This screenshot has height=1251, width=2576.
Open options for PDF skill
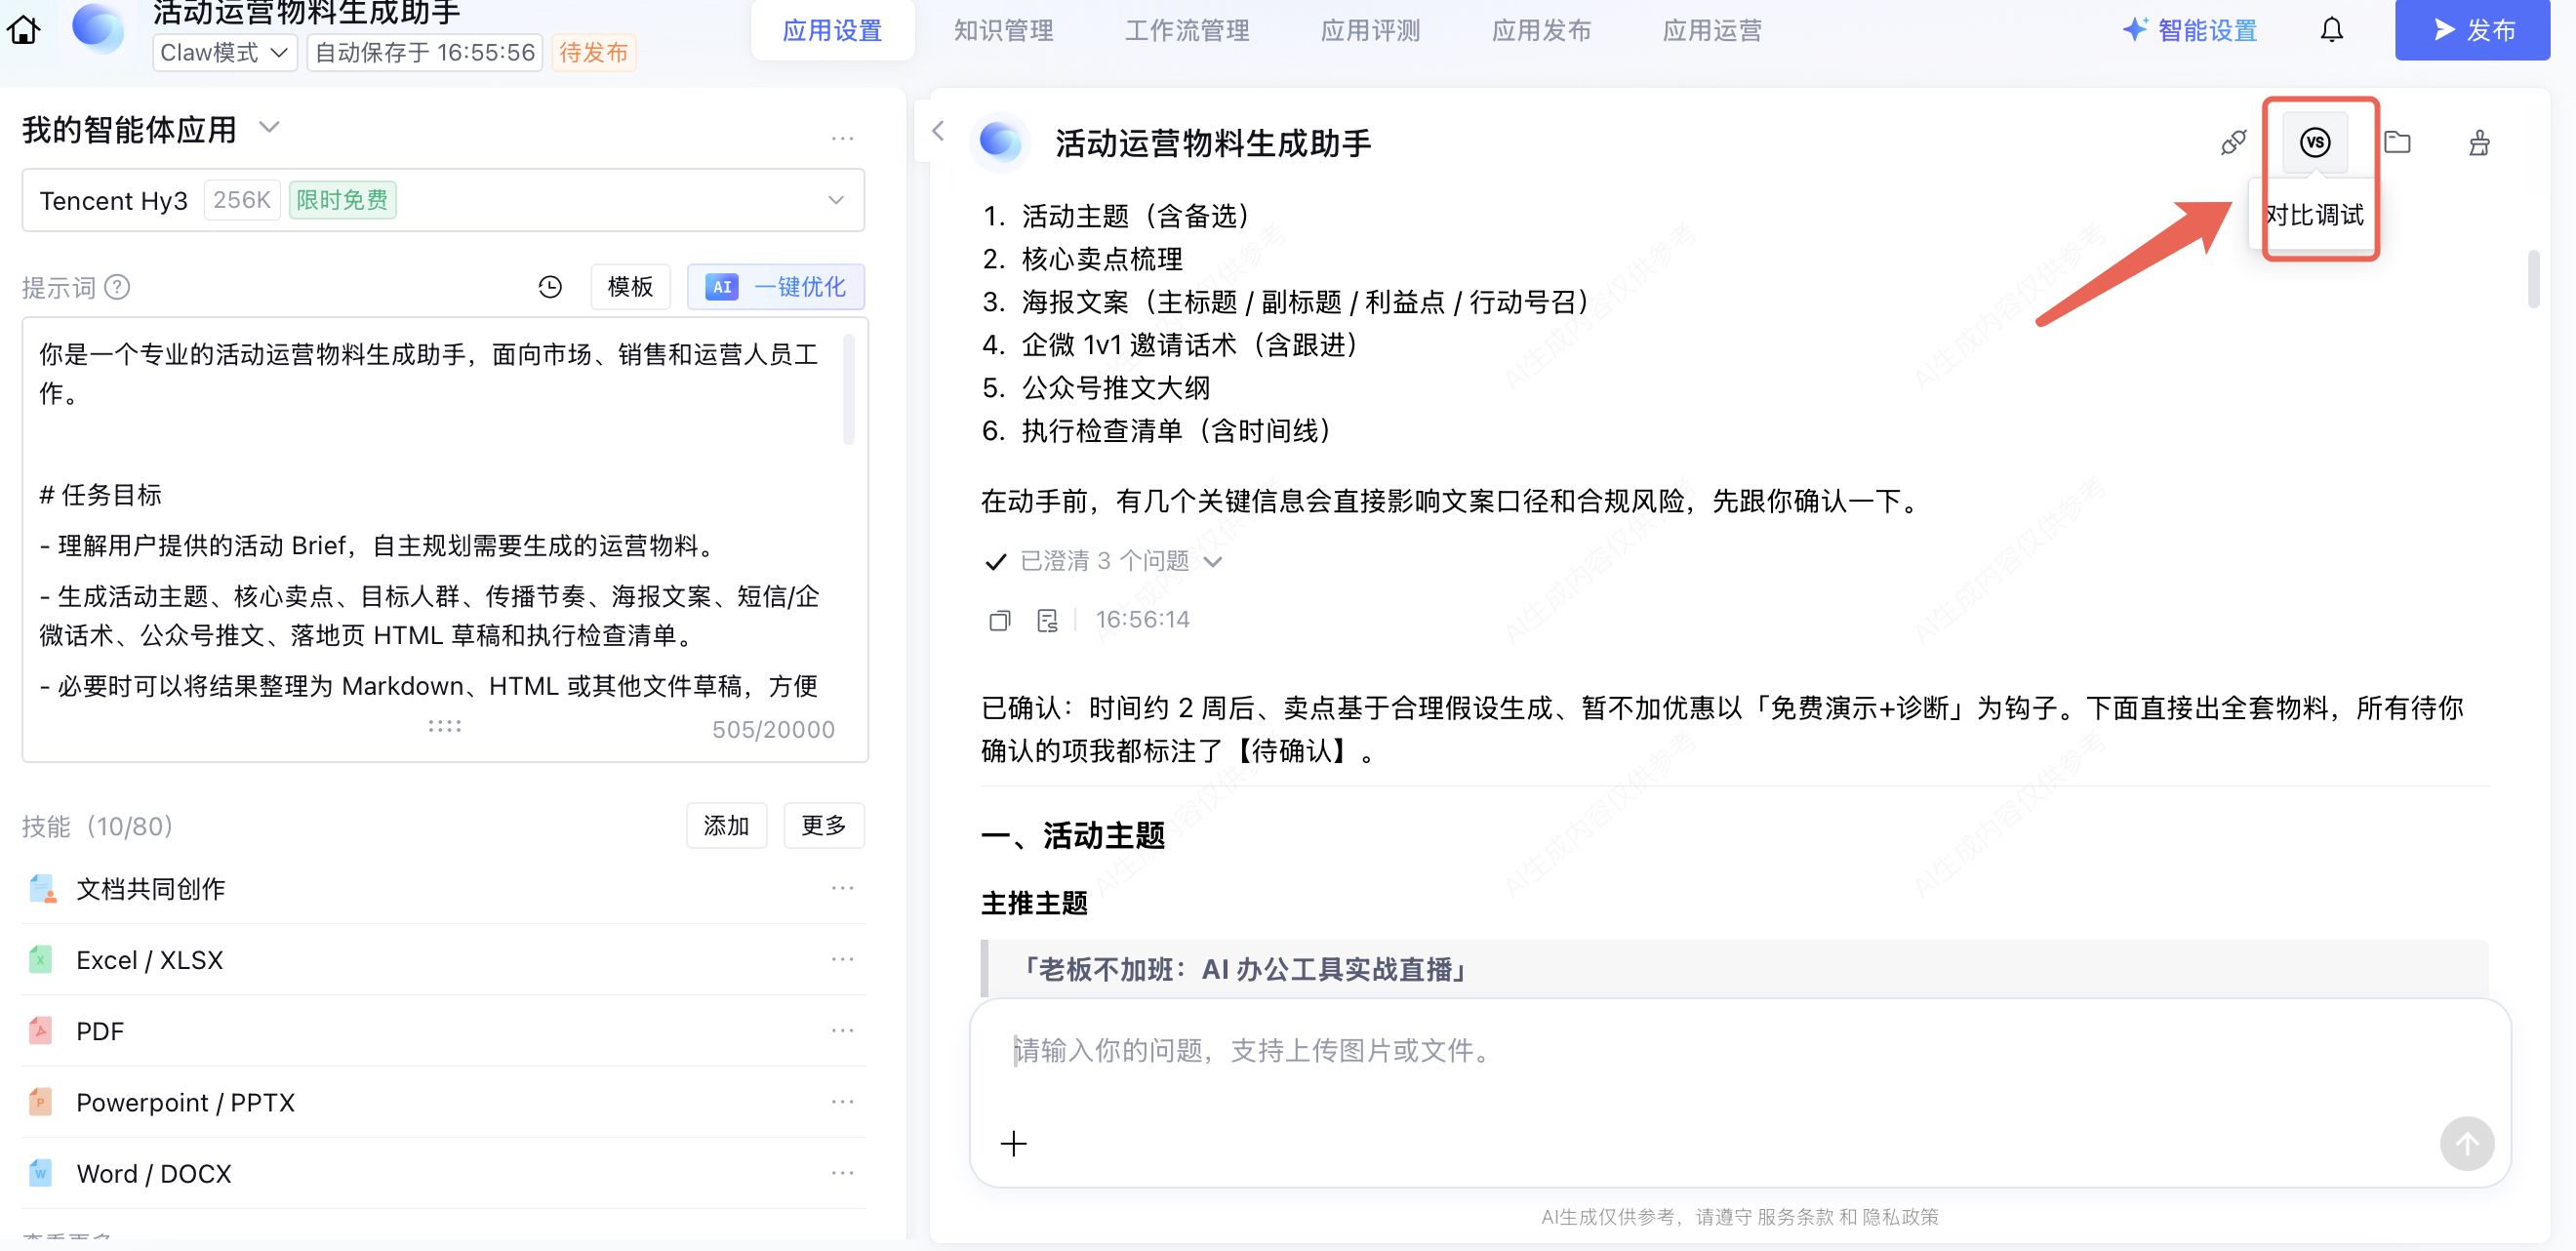click(x=842, y=1030)
